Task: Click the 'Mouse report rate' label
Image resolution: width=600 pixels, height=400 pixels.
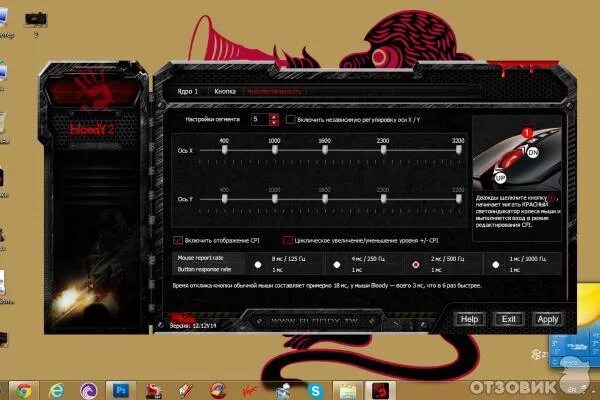Action: [x=200, y=258]
